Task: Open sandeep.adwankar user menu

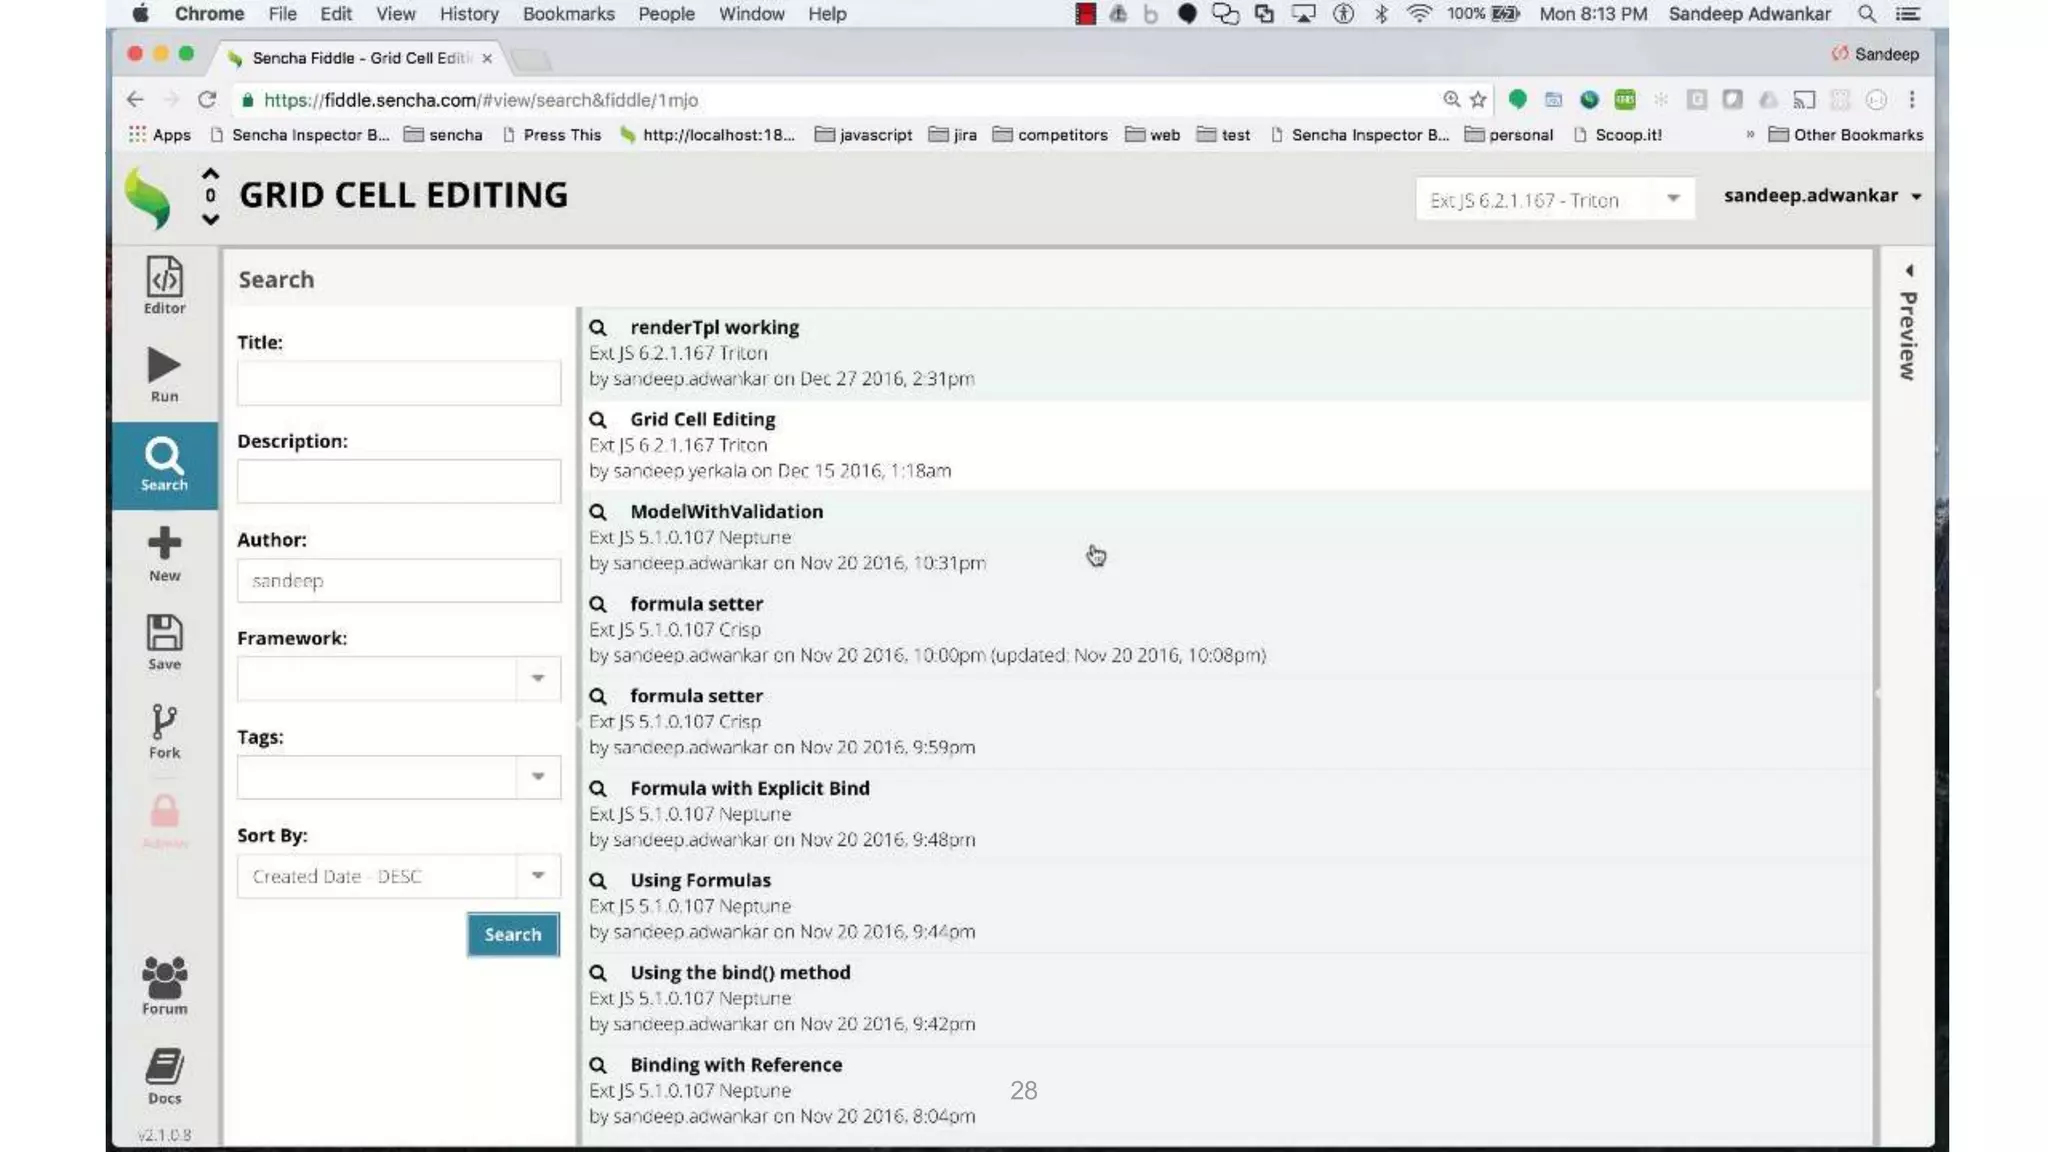Action: (x=1822, y=196)
